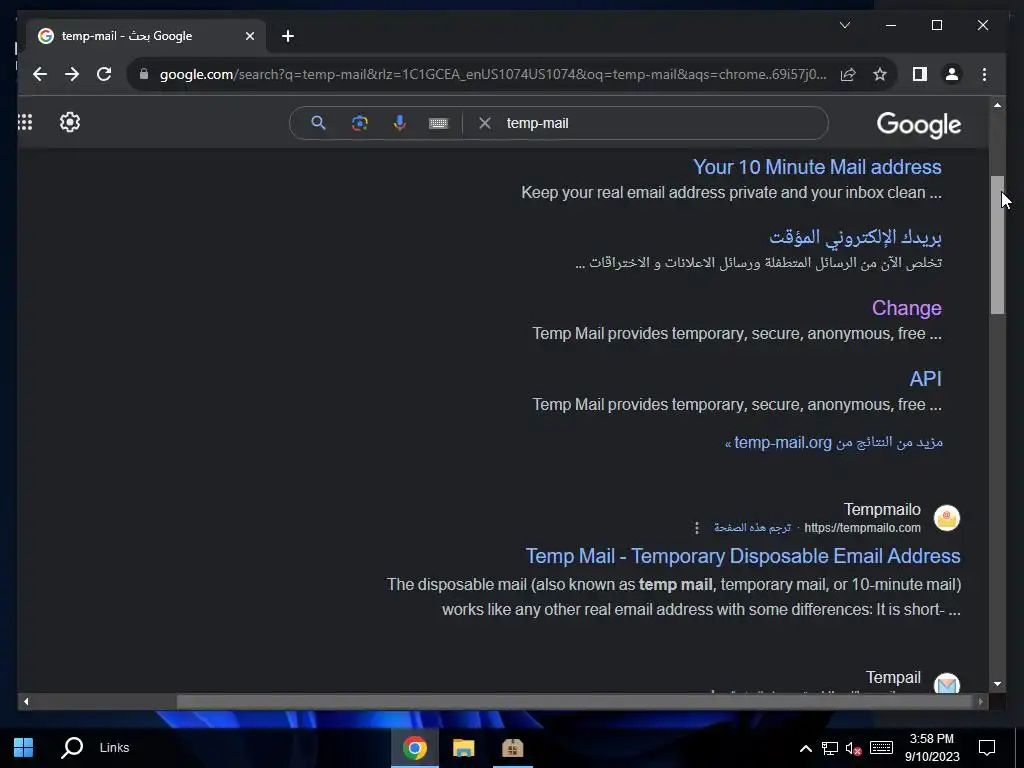Open the muted volume control

point(853,748)
